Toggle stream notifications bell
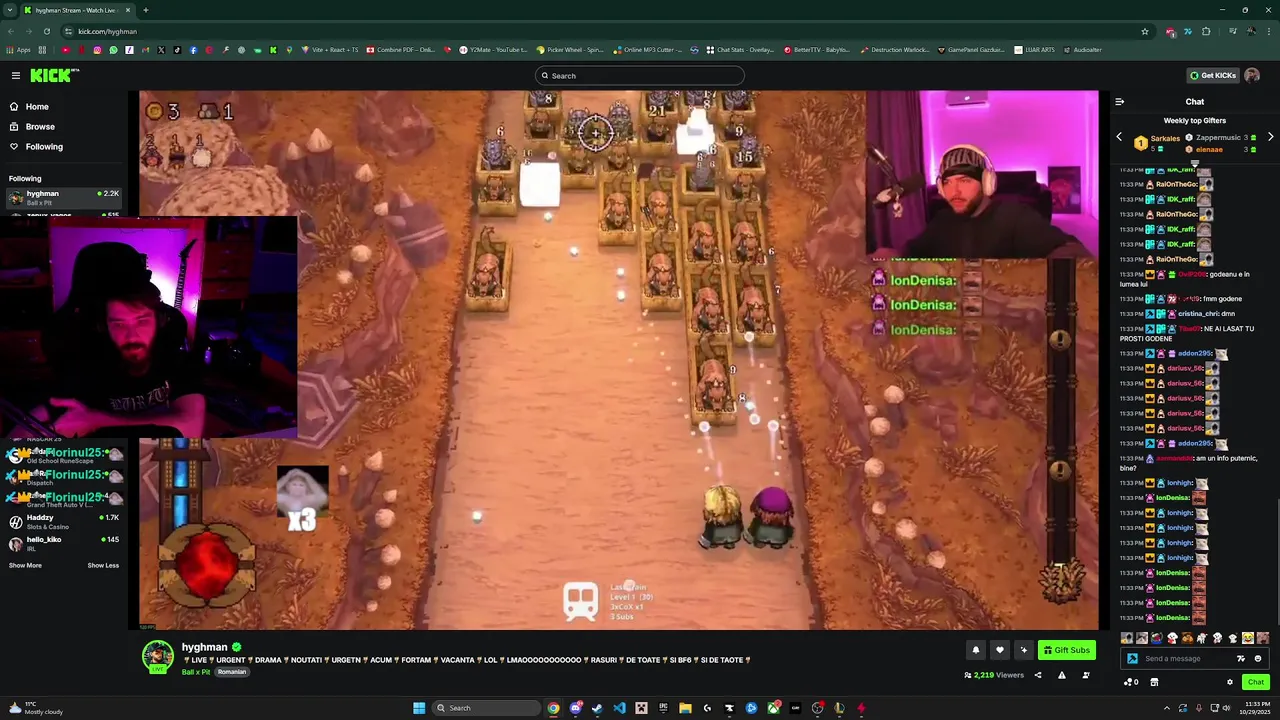 976,650
